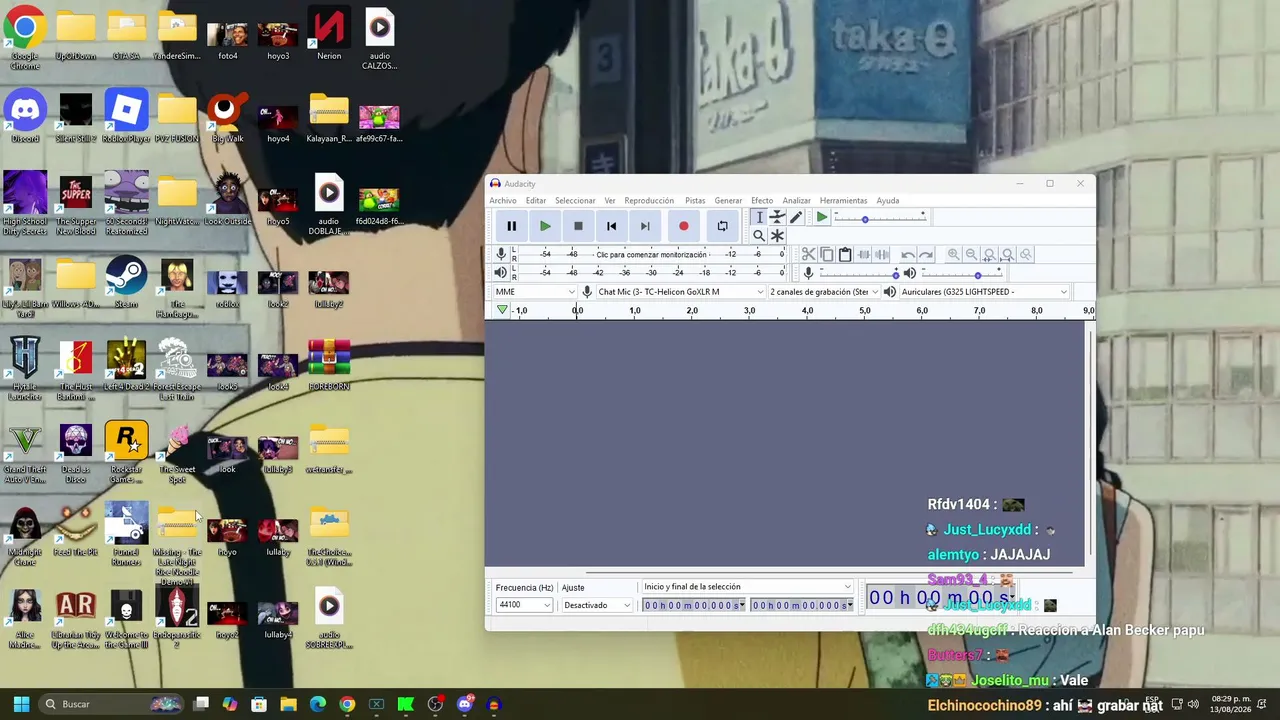Viewport: 1280px width, 720px height.
Task: Click the green Play button
Action: pyautogui.click(x=545, y=226)
